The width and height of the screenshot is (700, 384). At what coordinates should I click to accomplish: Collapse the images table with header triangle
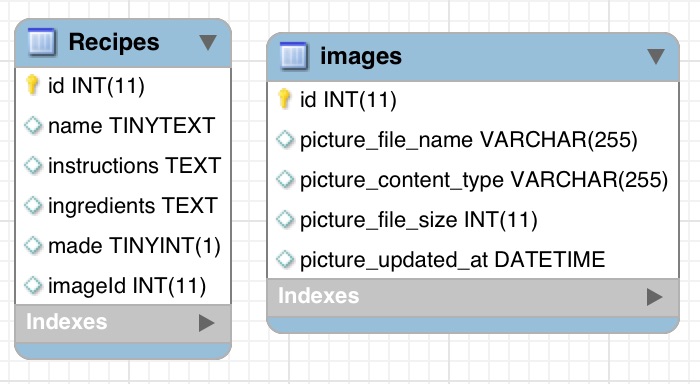pos(656,56)
